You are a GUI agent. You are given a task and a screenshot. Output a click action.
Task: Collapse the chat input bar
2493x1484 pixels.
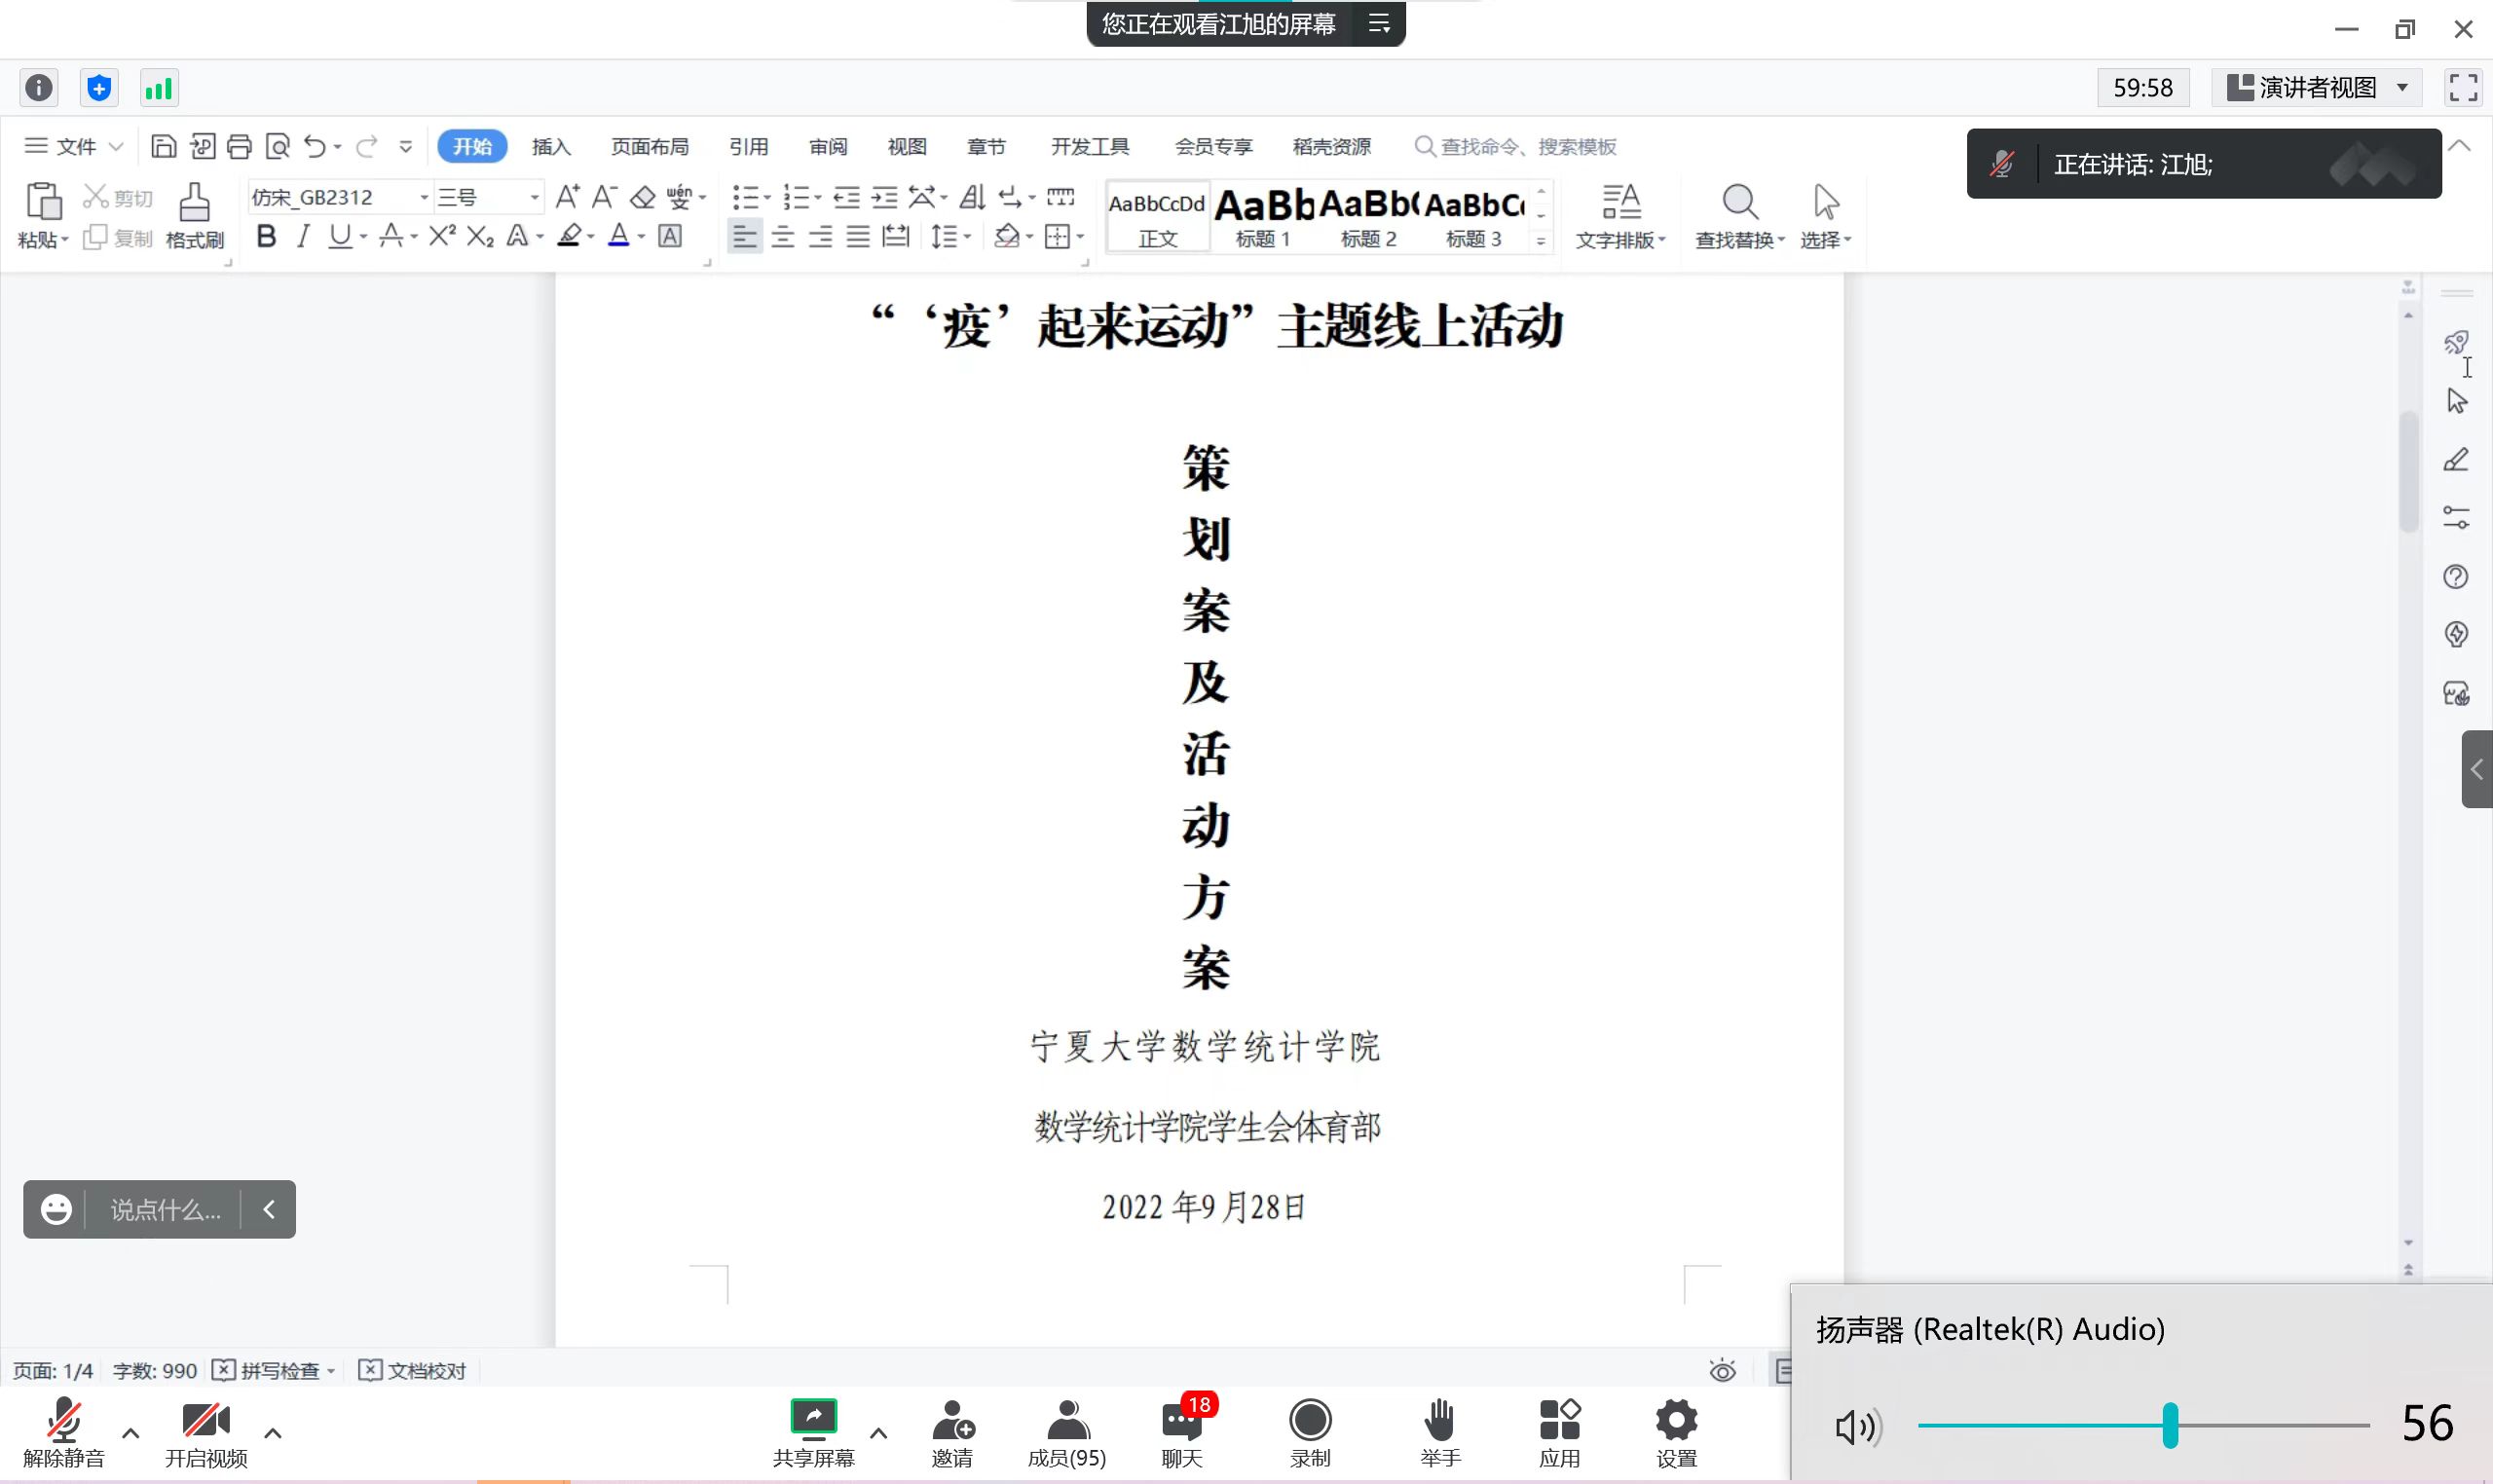pyautogui.click(x=269, y=1210)
